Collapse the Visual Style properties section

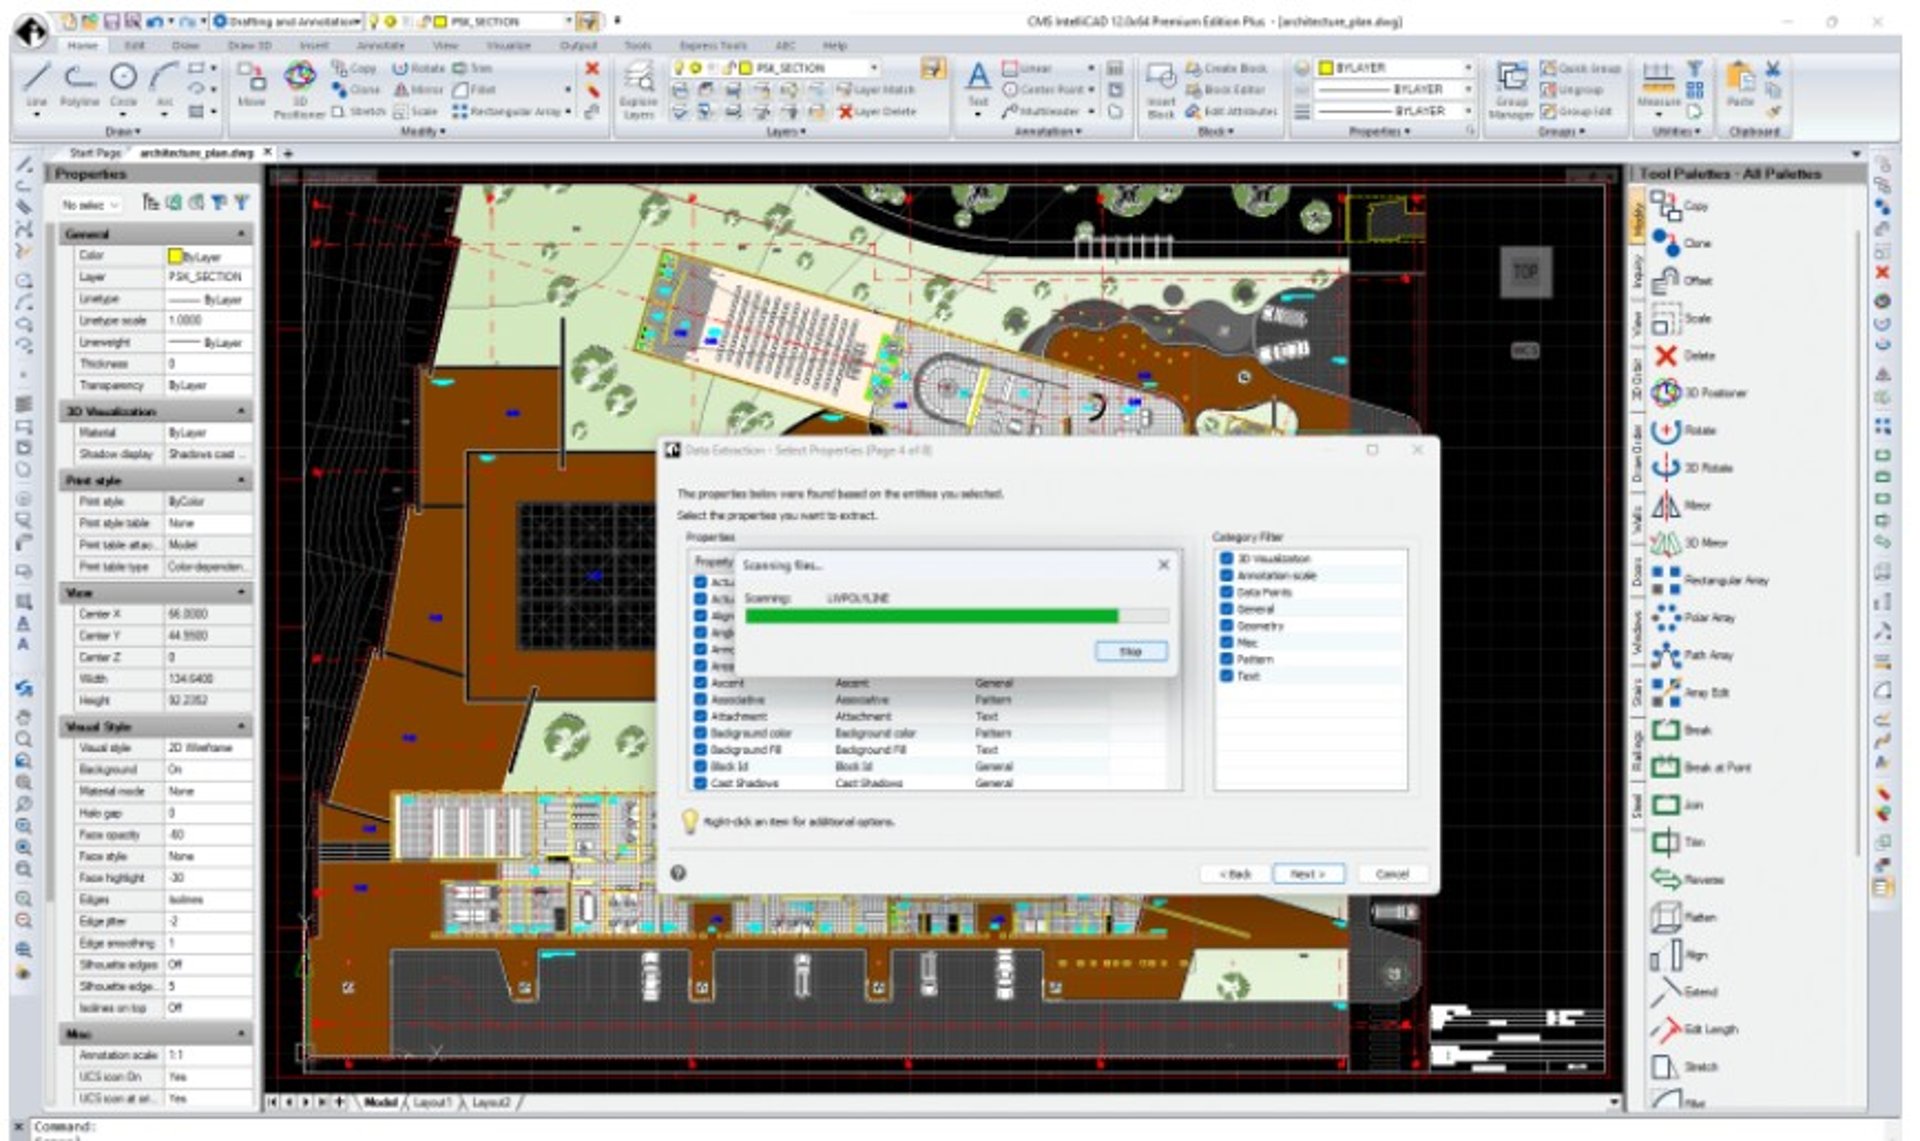pos(241,726)
